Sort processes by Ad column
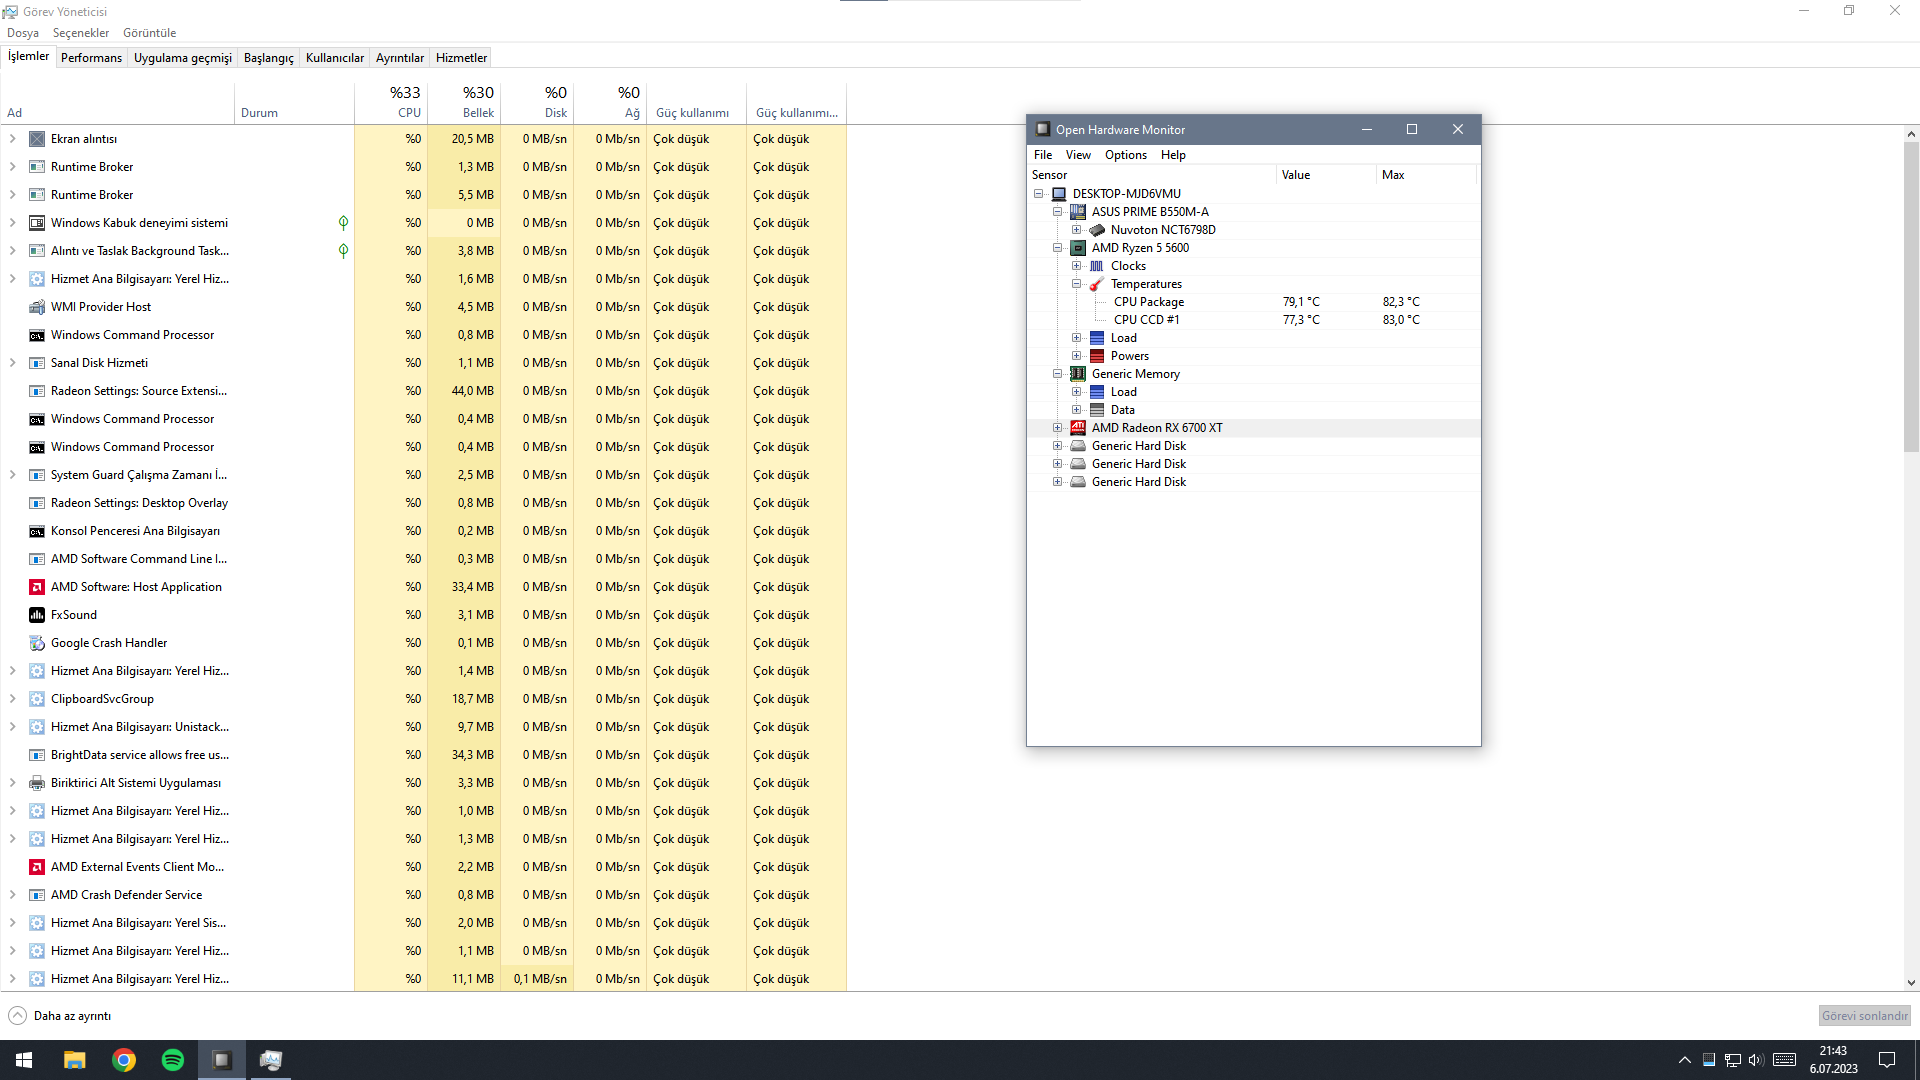The width and height of the screenshot is (1920, 1080). 118,102
